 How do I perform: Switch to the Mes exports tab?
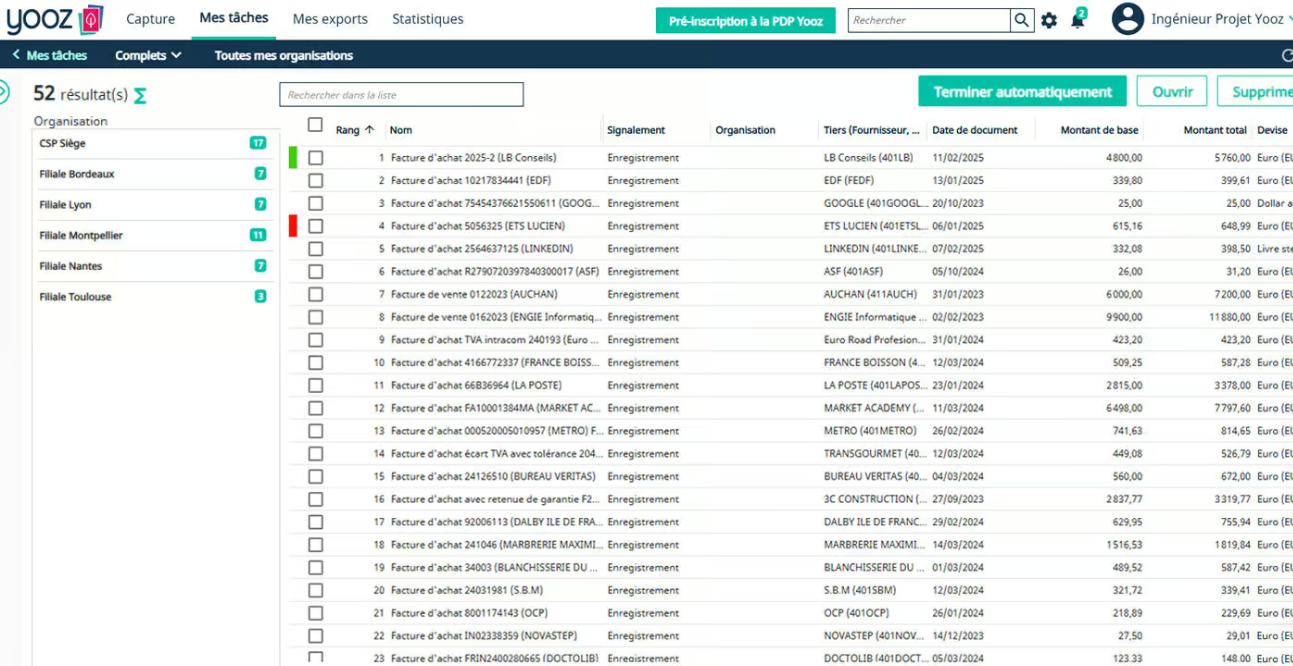(330, 19)
